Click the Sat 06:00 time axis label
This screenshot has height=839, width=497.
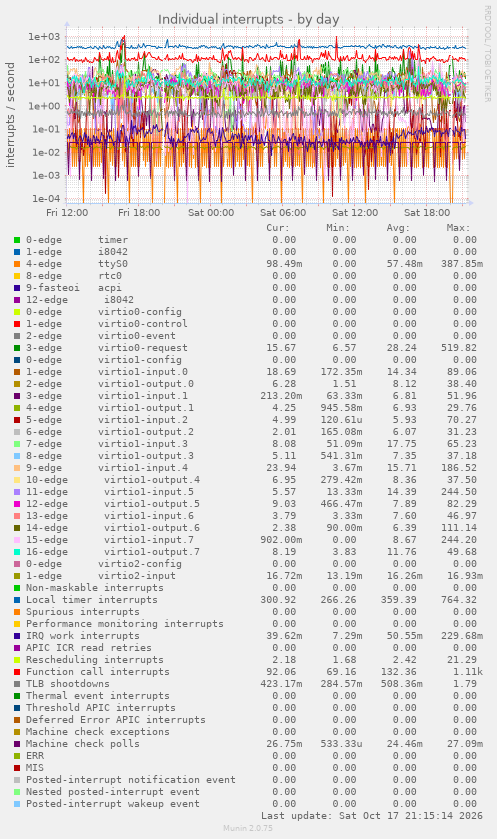click(x=283, y=212)
